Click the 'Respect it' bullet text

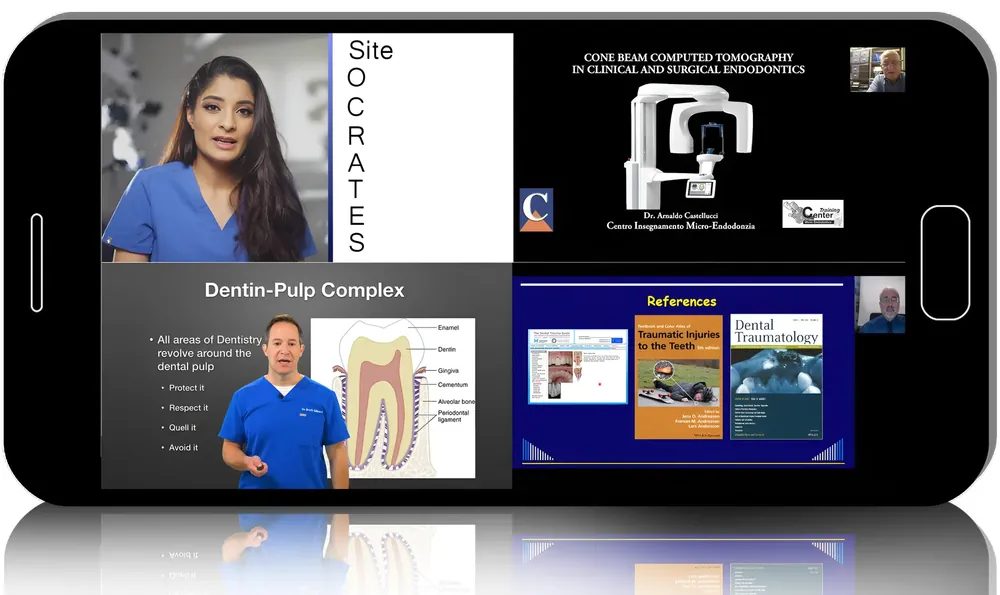[188, 408]
